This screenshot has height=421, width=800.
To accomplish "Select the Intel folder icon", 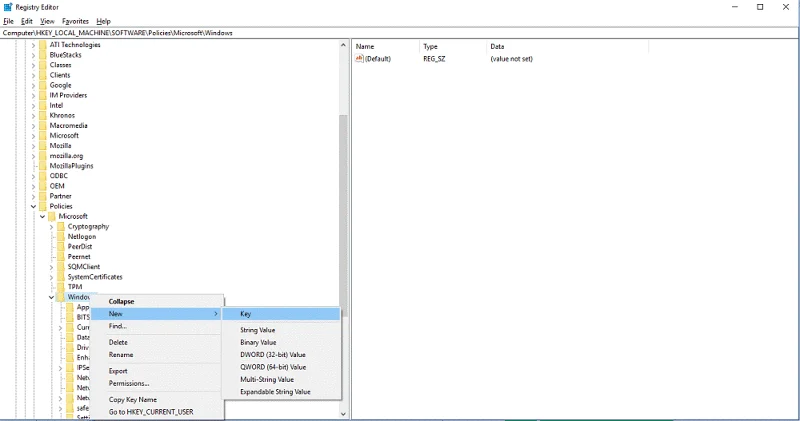I will click(43, 106).
